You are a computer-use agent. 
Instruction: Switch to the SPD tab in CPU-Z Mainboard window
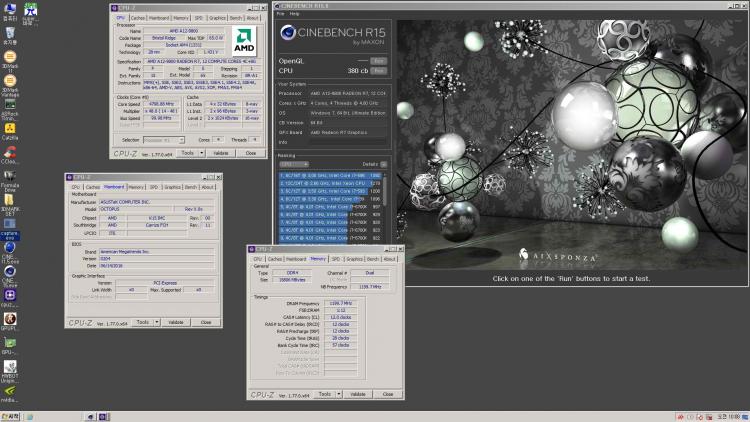(x=154, y=187)
